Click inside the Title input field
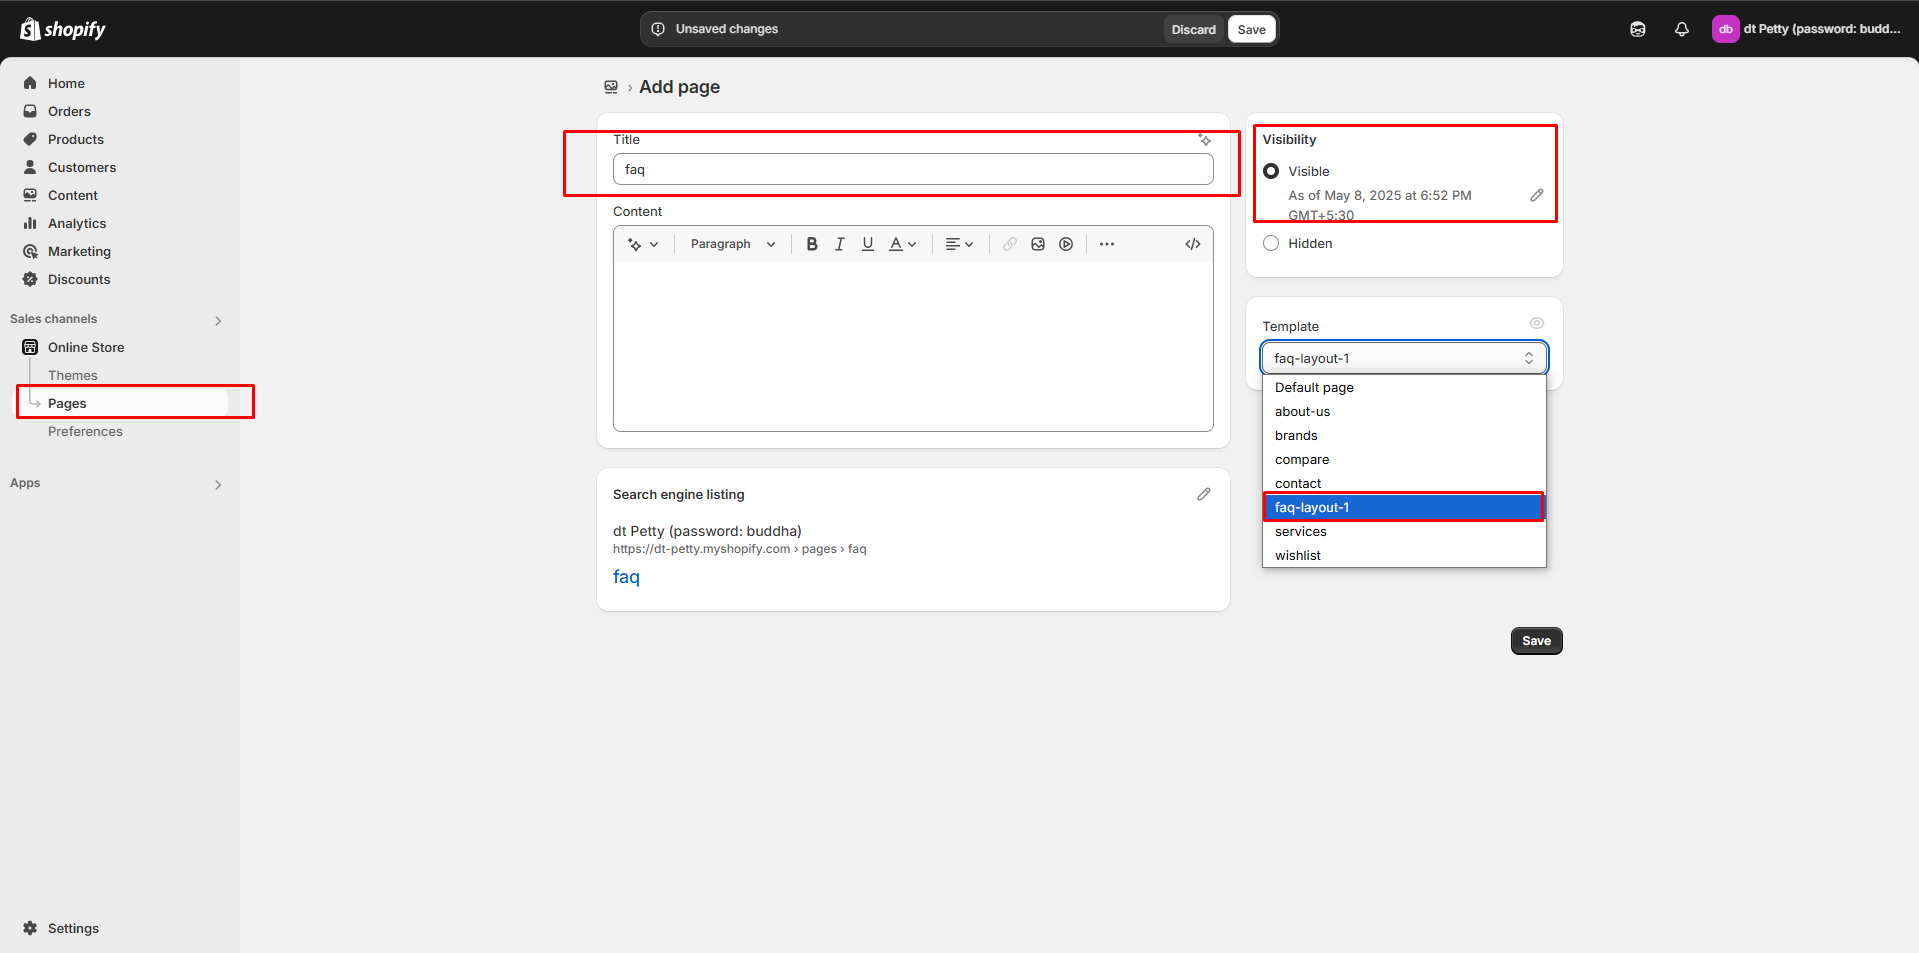Screen dimensions: 1919x953 pos(912,169)
